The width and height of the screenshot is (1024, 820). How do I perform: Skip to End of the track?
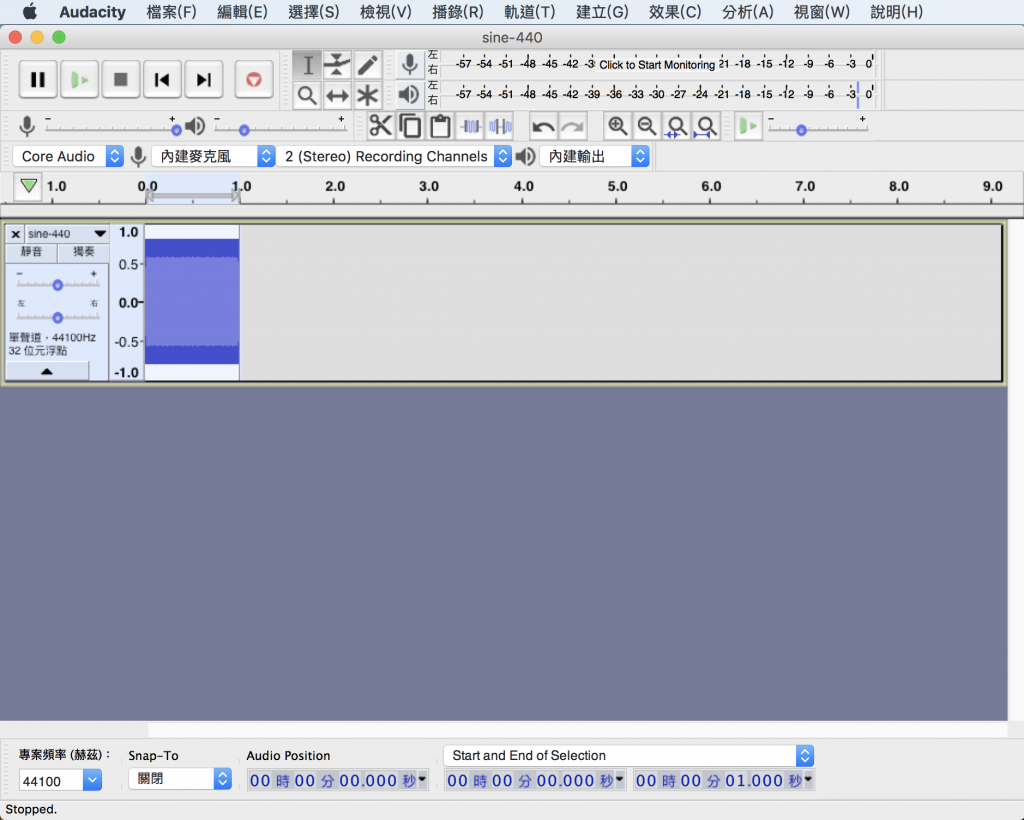(204, 80)
